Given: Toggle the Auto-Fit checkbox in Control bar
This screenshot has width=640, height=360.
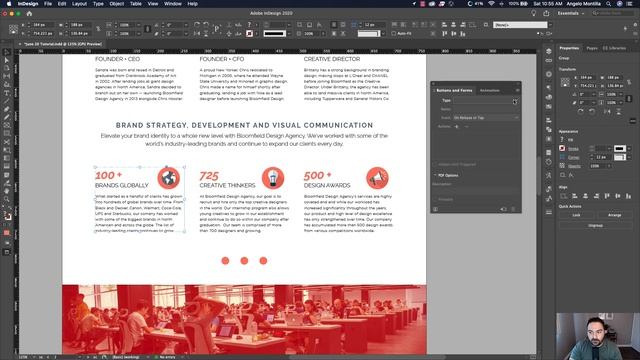Looking at the screenshot, I should tap(393, 33).
